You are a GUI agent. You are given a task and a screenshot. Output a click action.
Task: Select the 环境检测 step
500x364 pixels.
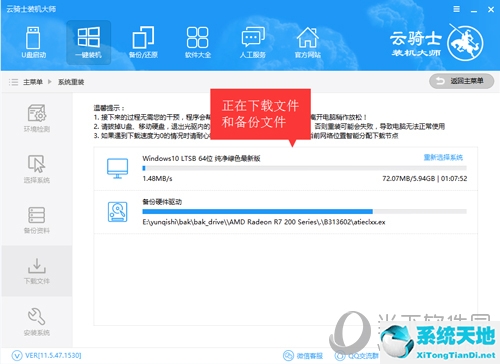point(37,118)
